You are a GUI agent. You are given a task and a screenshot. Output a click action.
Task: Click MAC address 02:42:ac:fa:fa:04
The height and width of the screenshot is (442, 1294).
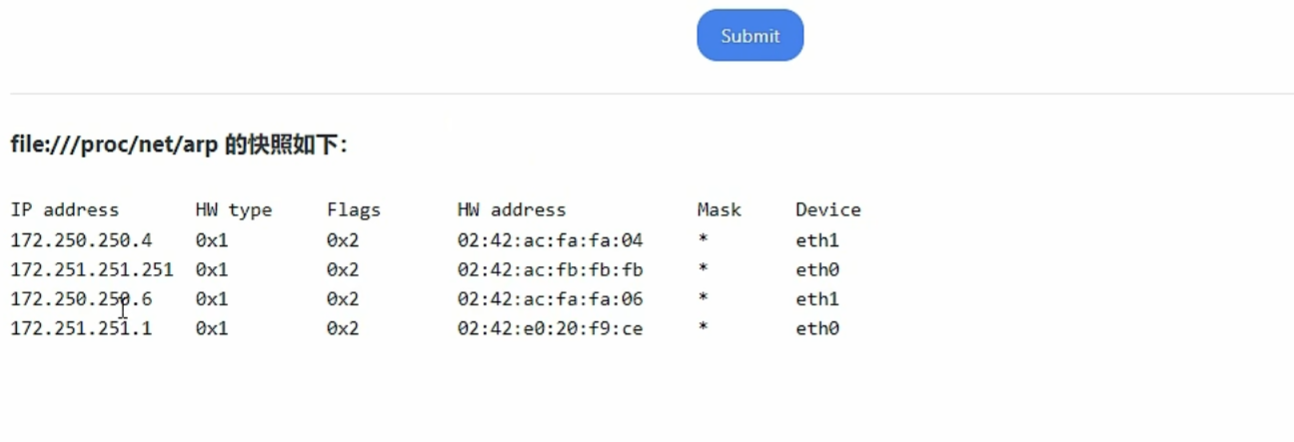(550, 240)
